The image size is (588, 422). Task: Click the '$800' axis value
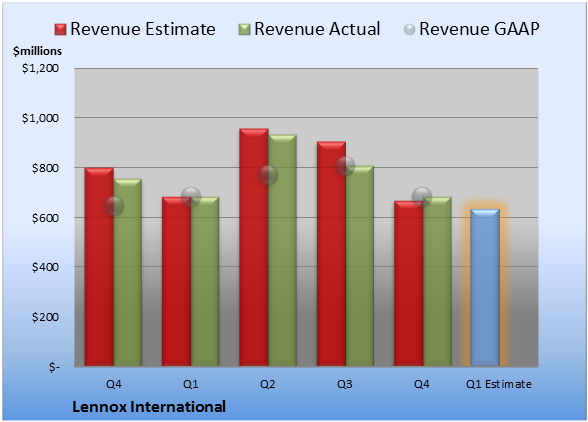tap(45, 168)
